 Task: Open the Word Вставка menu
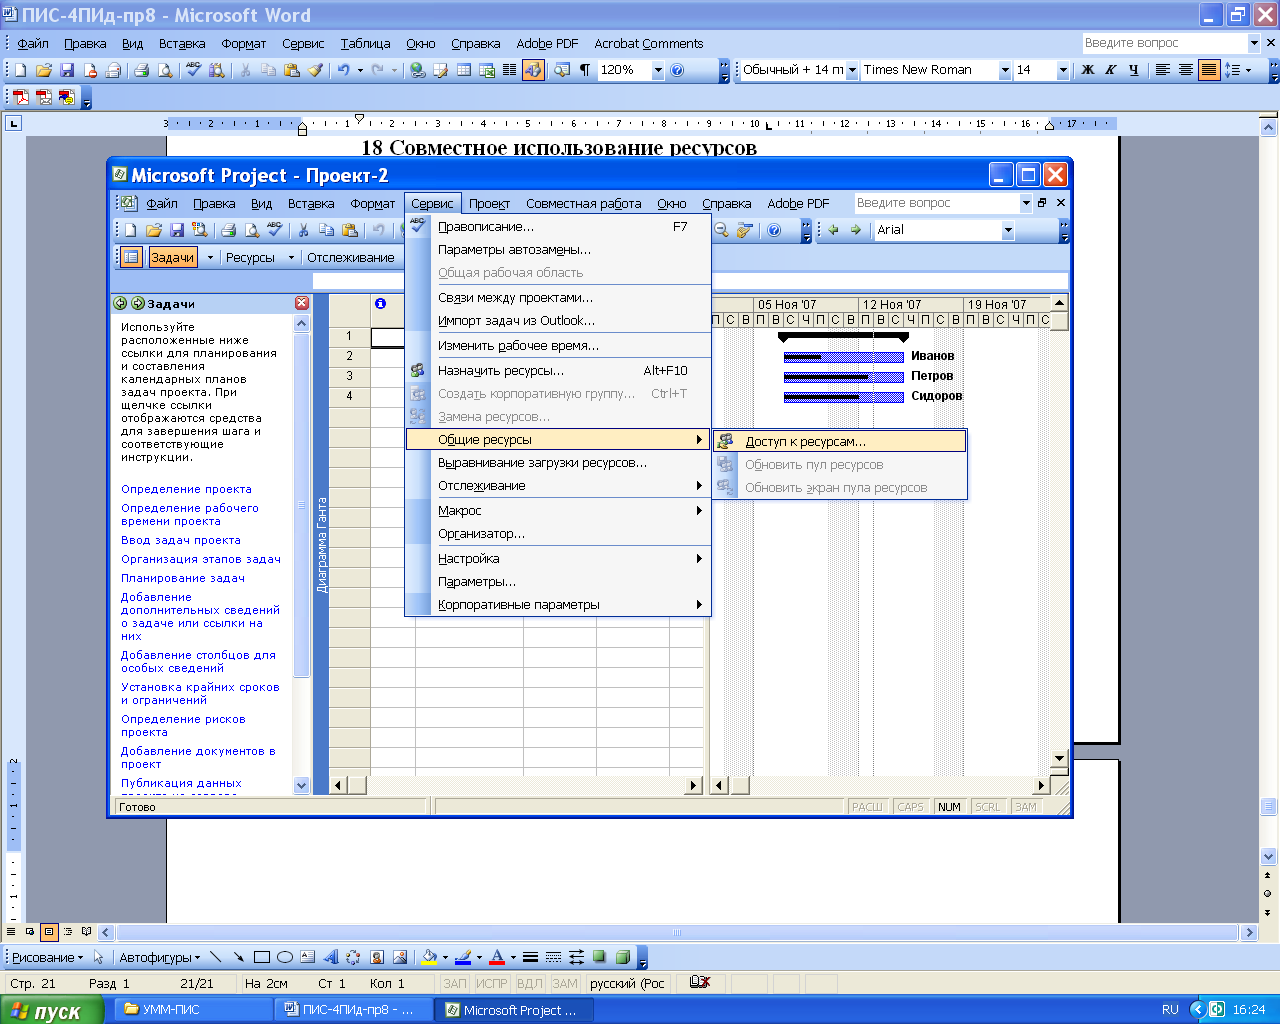click(182, 44)
